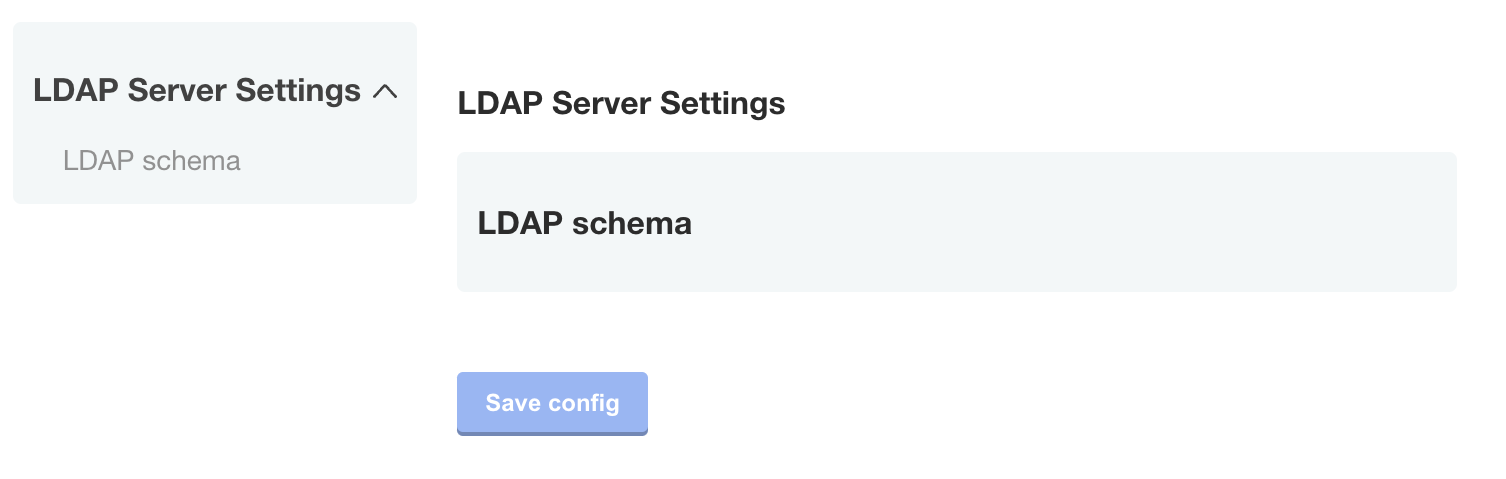
Task: Open the LDAP schema section card
Action: click(x=956, y=222)
